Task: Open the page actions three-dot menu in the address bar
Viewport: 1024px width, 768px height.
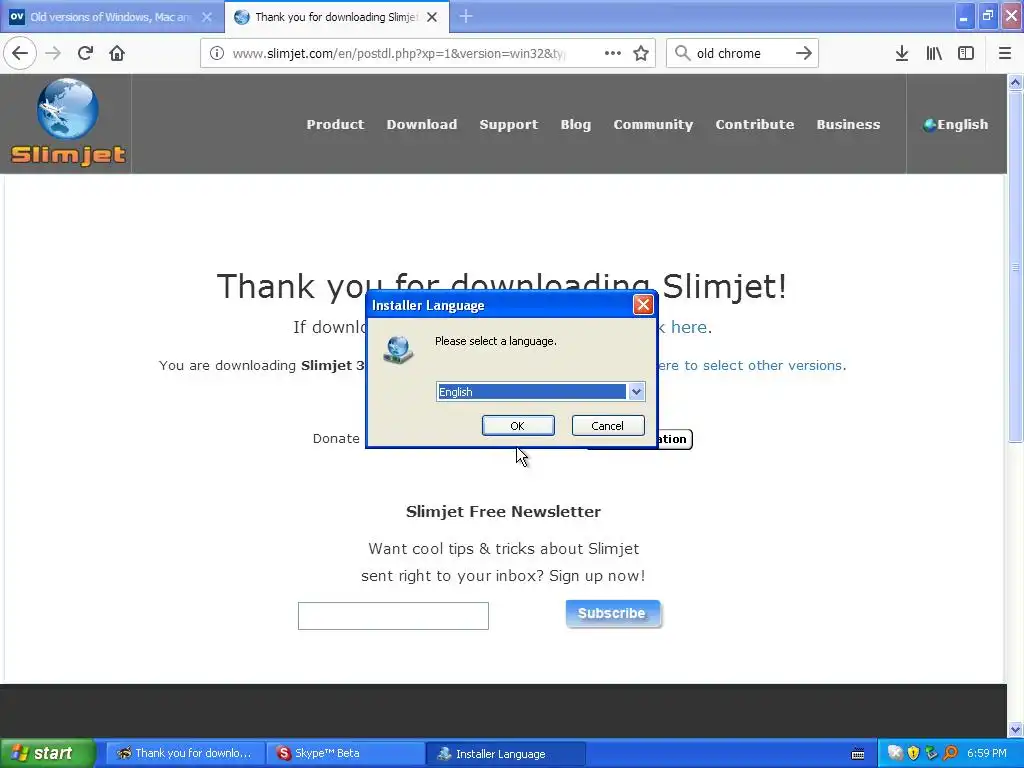Action: tap(613, 53)
